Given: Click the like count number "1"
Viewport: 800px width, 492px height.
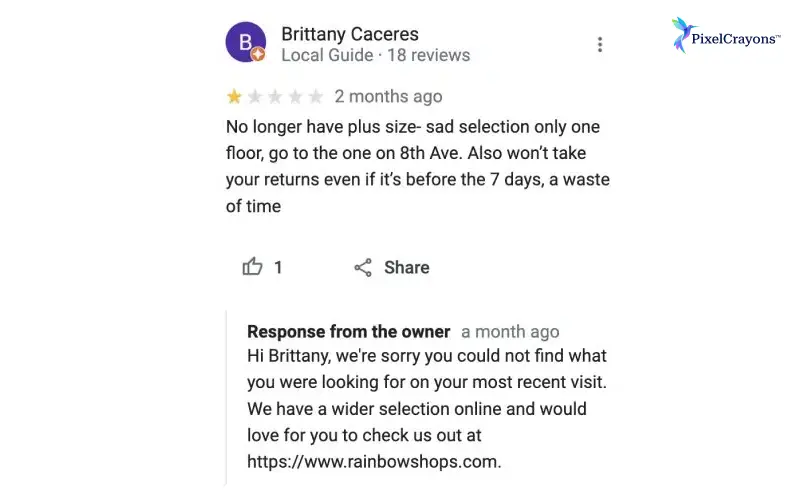Looking at the screenshot, I should click(278, 267).
